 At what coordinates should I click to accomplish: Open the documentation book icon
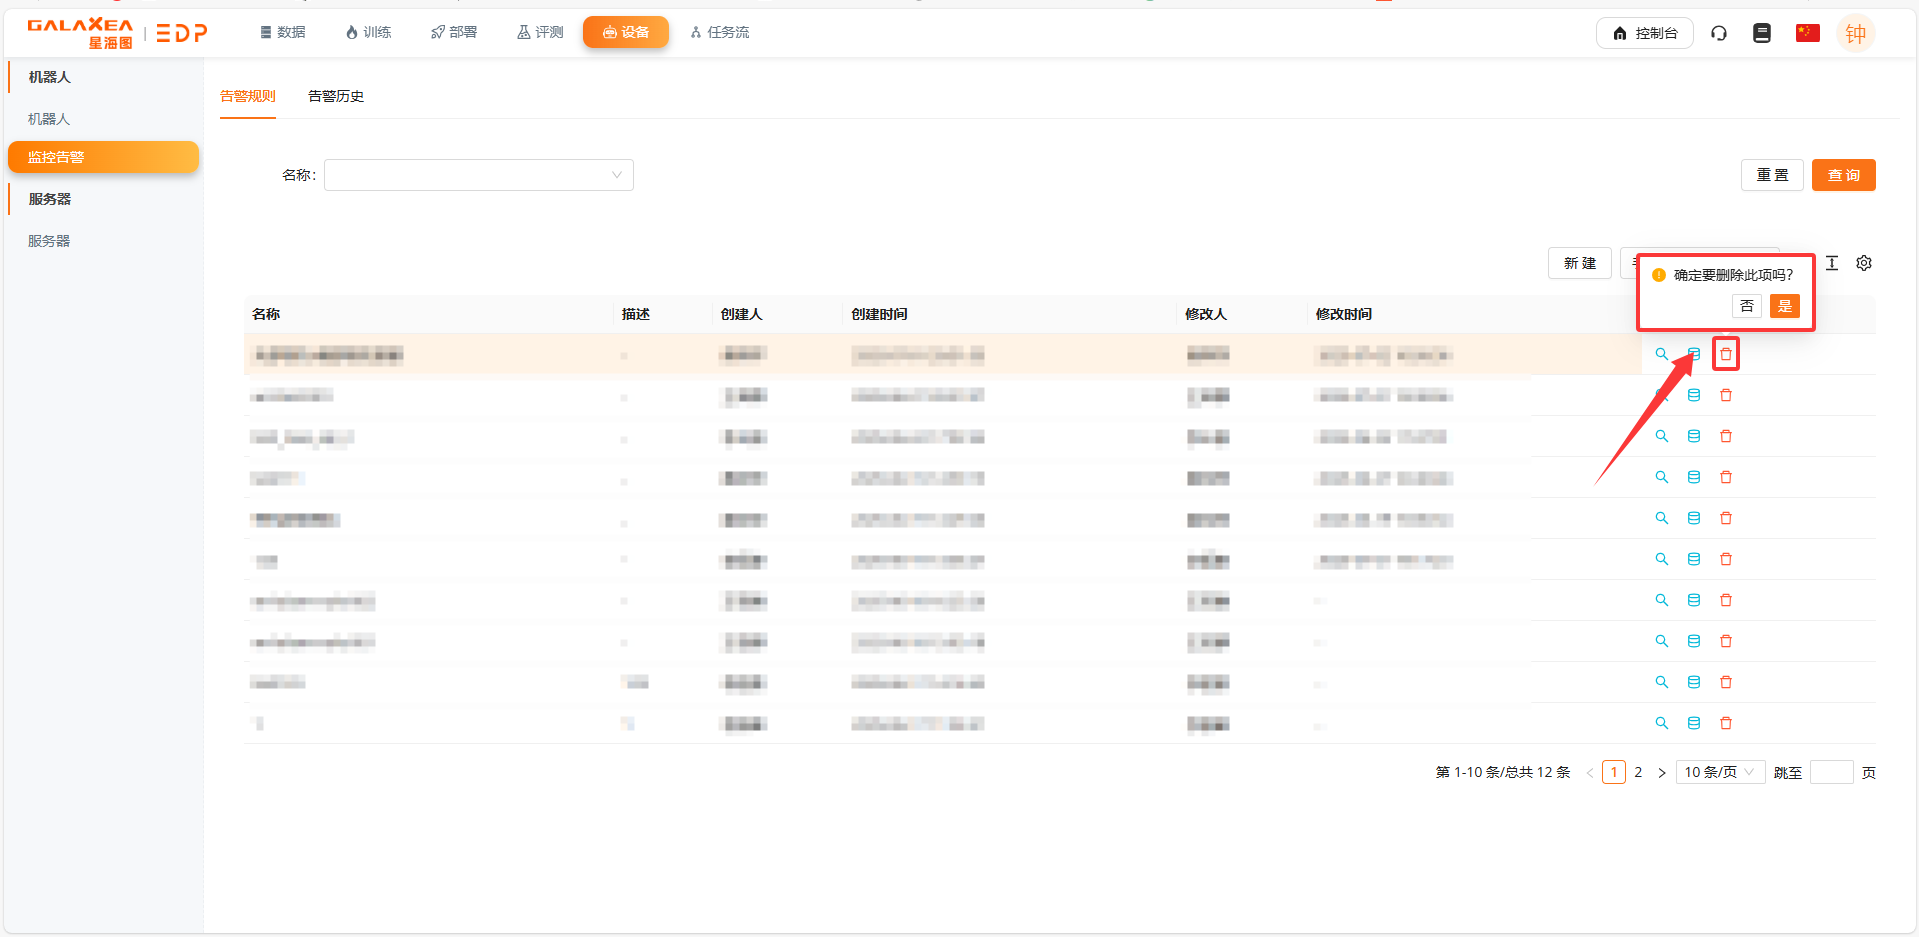click(x=1762, y=33)
